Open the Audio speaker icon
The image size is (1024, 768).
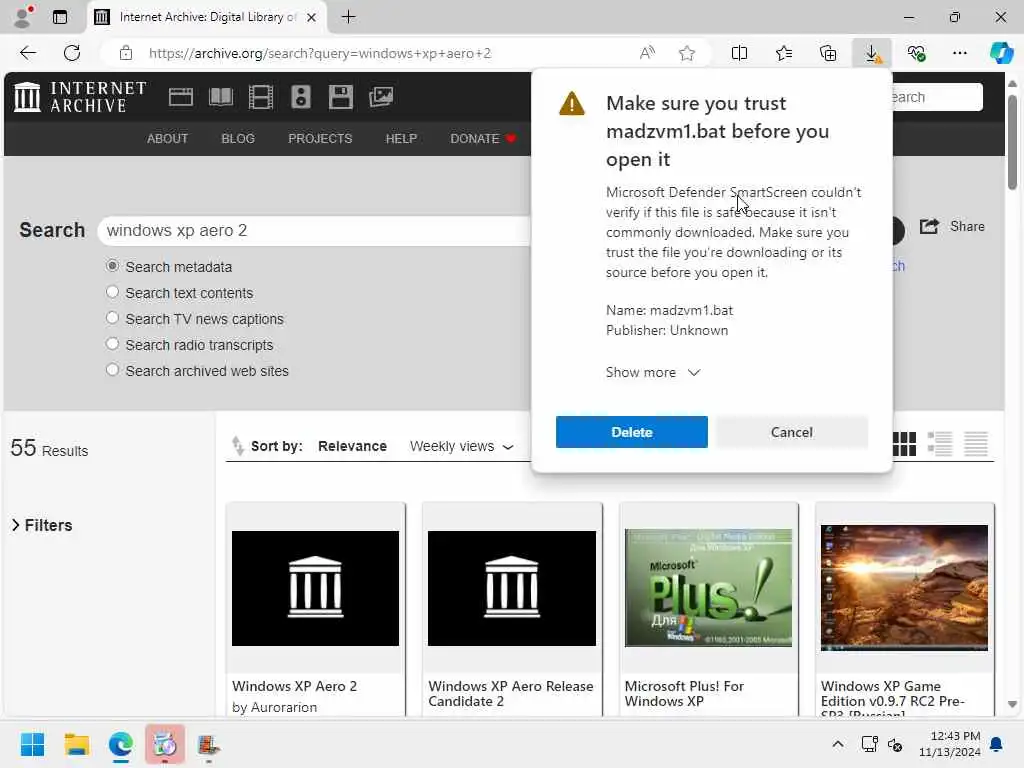(x=301, y=97)
